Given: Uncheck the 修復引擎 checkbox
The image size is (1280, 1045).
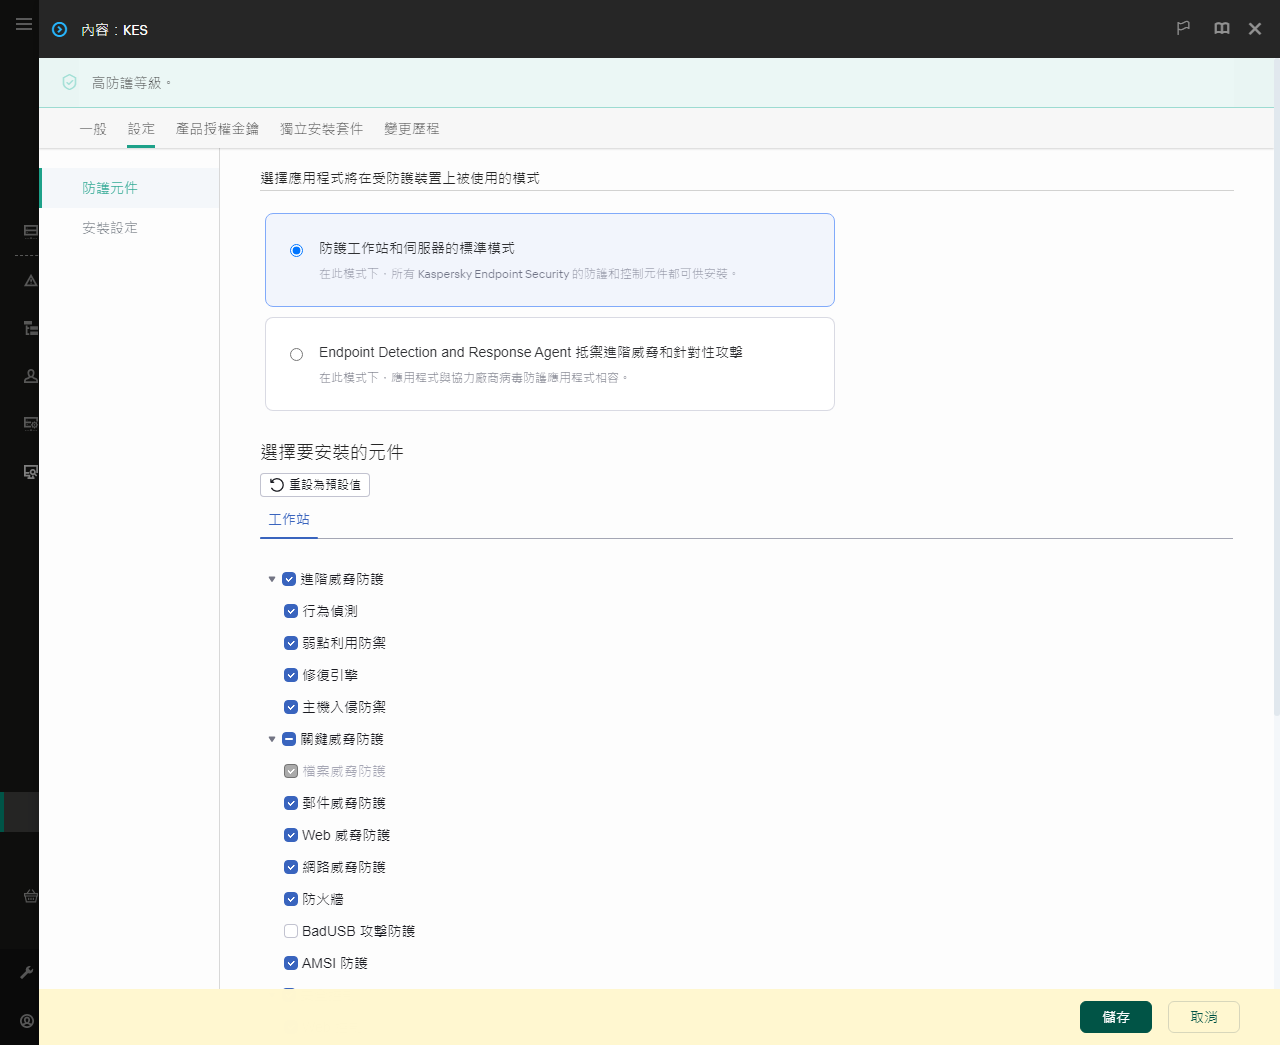Looking at the screenshot, I should point(291,675).
